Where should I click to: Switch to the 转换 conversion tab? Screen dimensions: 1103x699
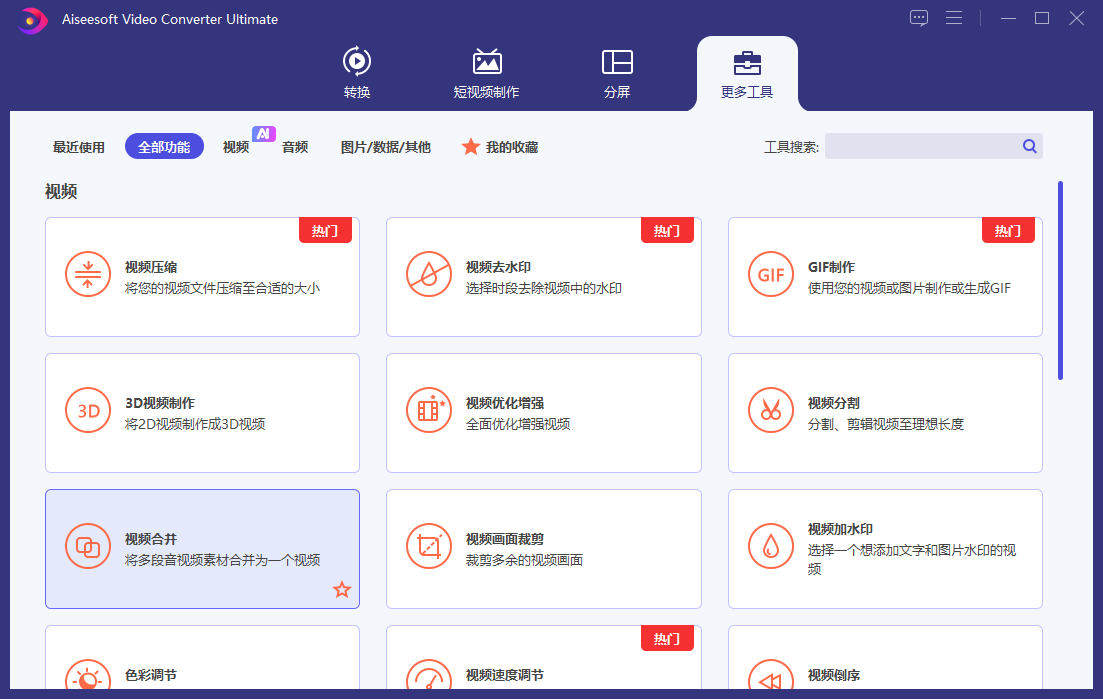click(x=357, y=72)
